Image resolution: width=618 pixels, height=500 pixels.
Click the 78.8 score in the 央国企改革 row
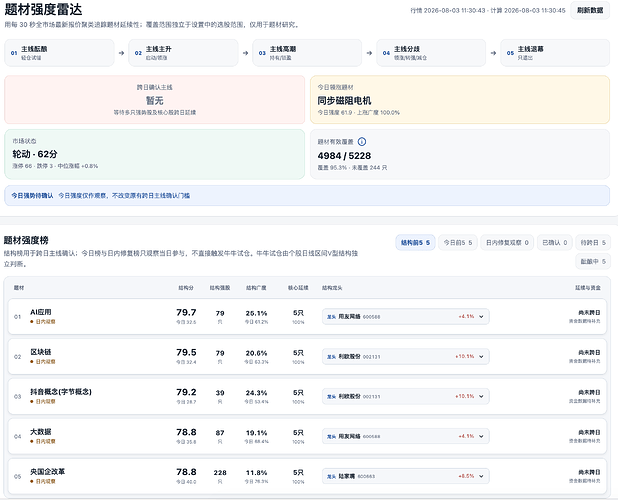pos(186,472)
